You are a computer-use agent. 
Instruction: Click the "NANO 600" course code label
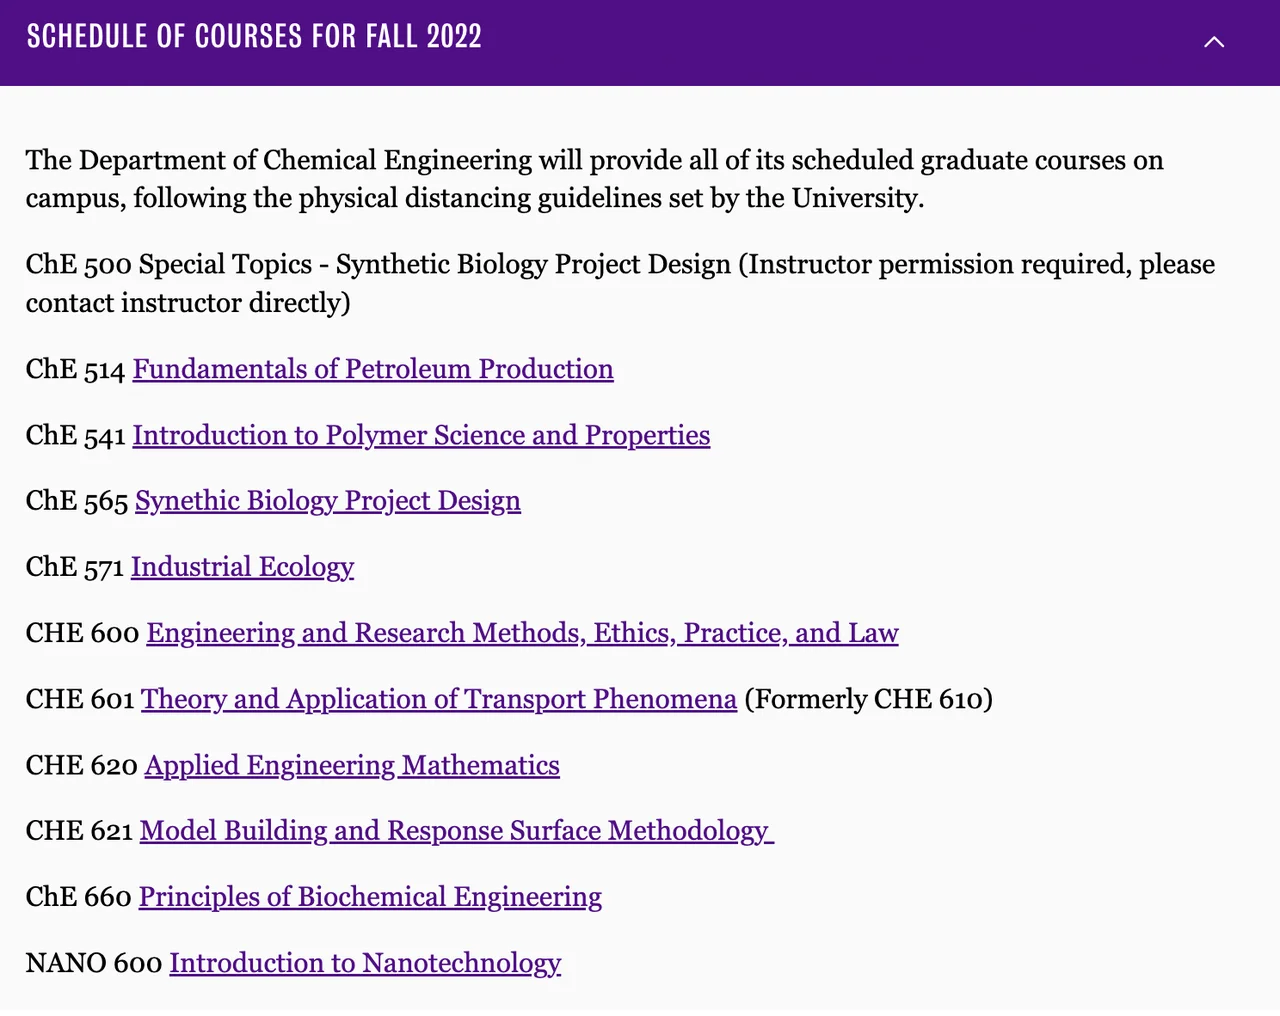(93, 963)
